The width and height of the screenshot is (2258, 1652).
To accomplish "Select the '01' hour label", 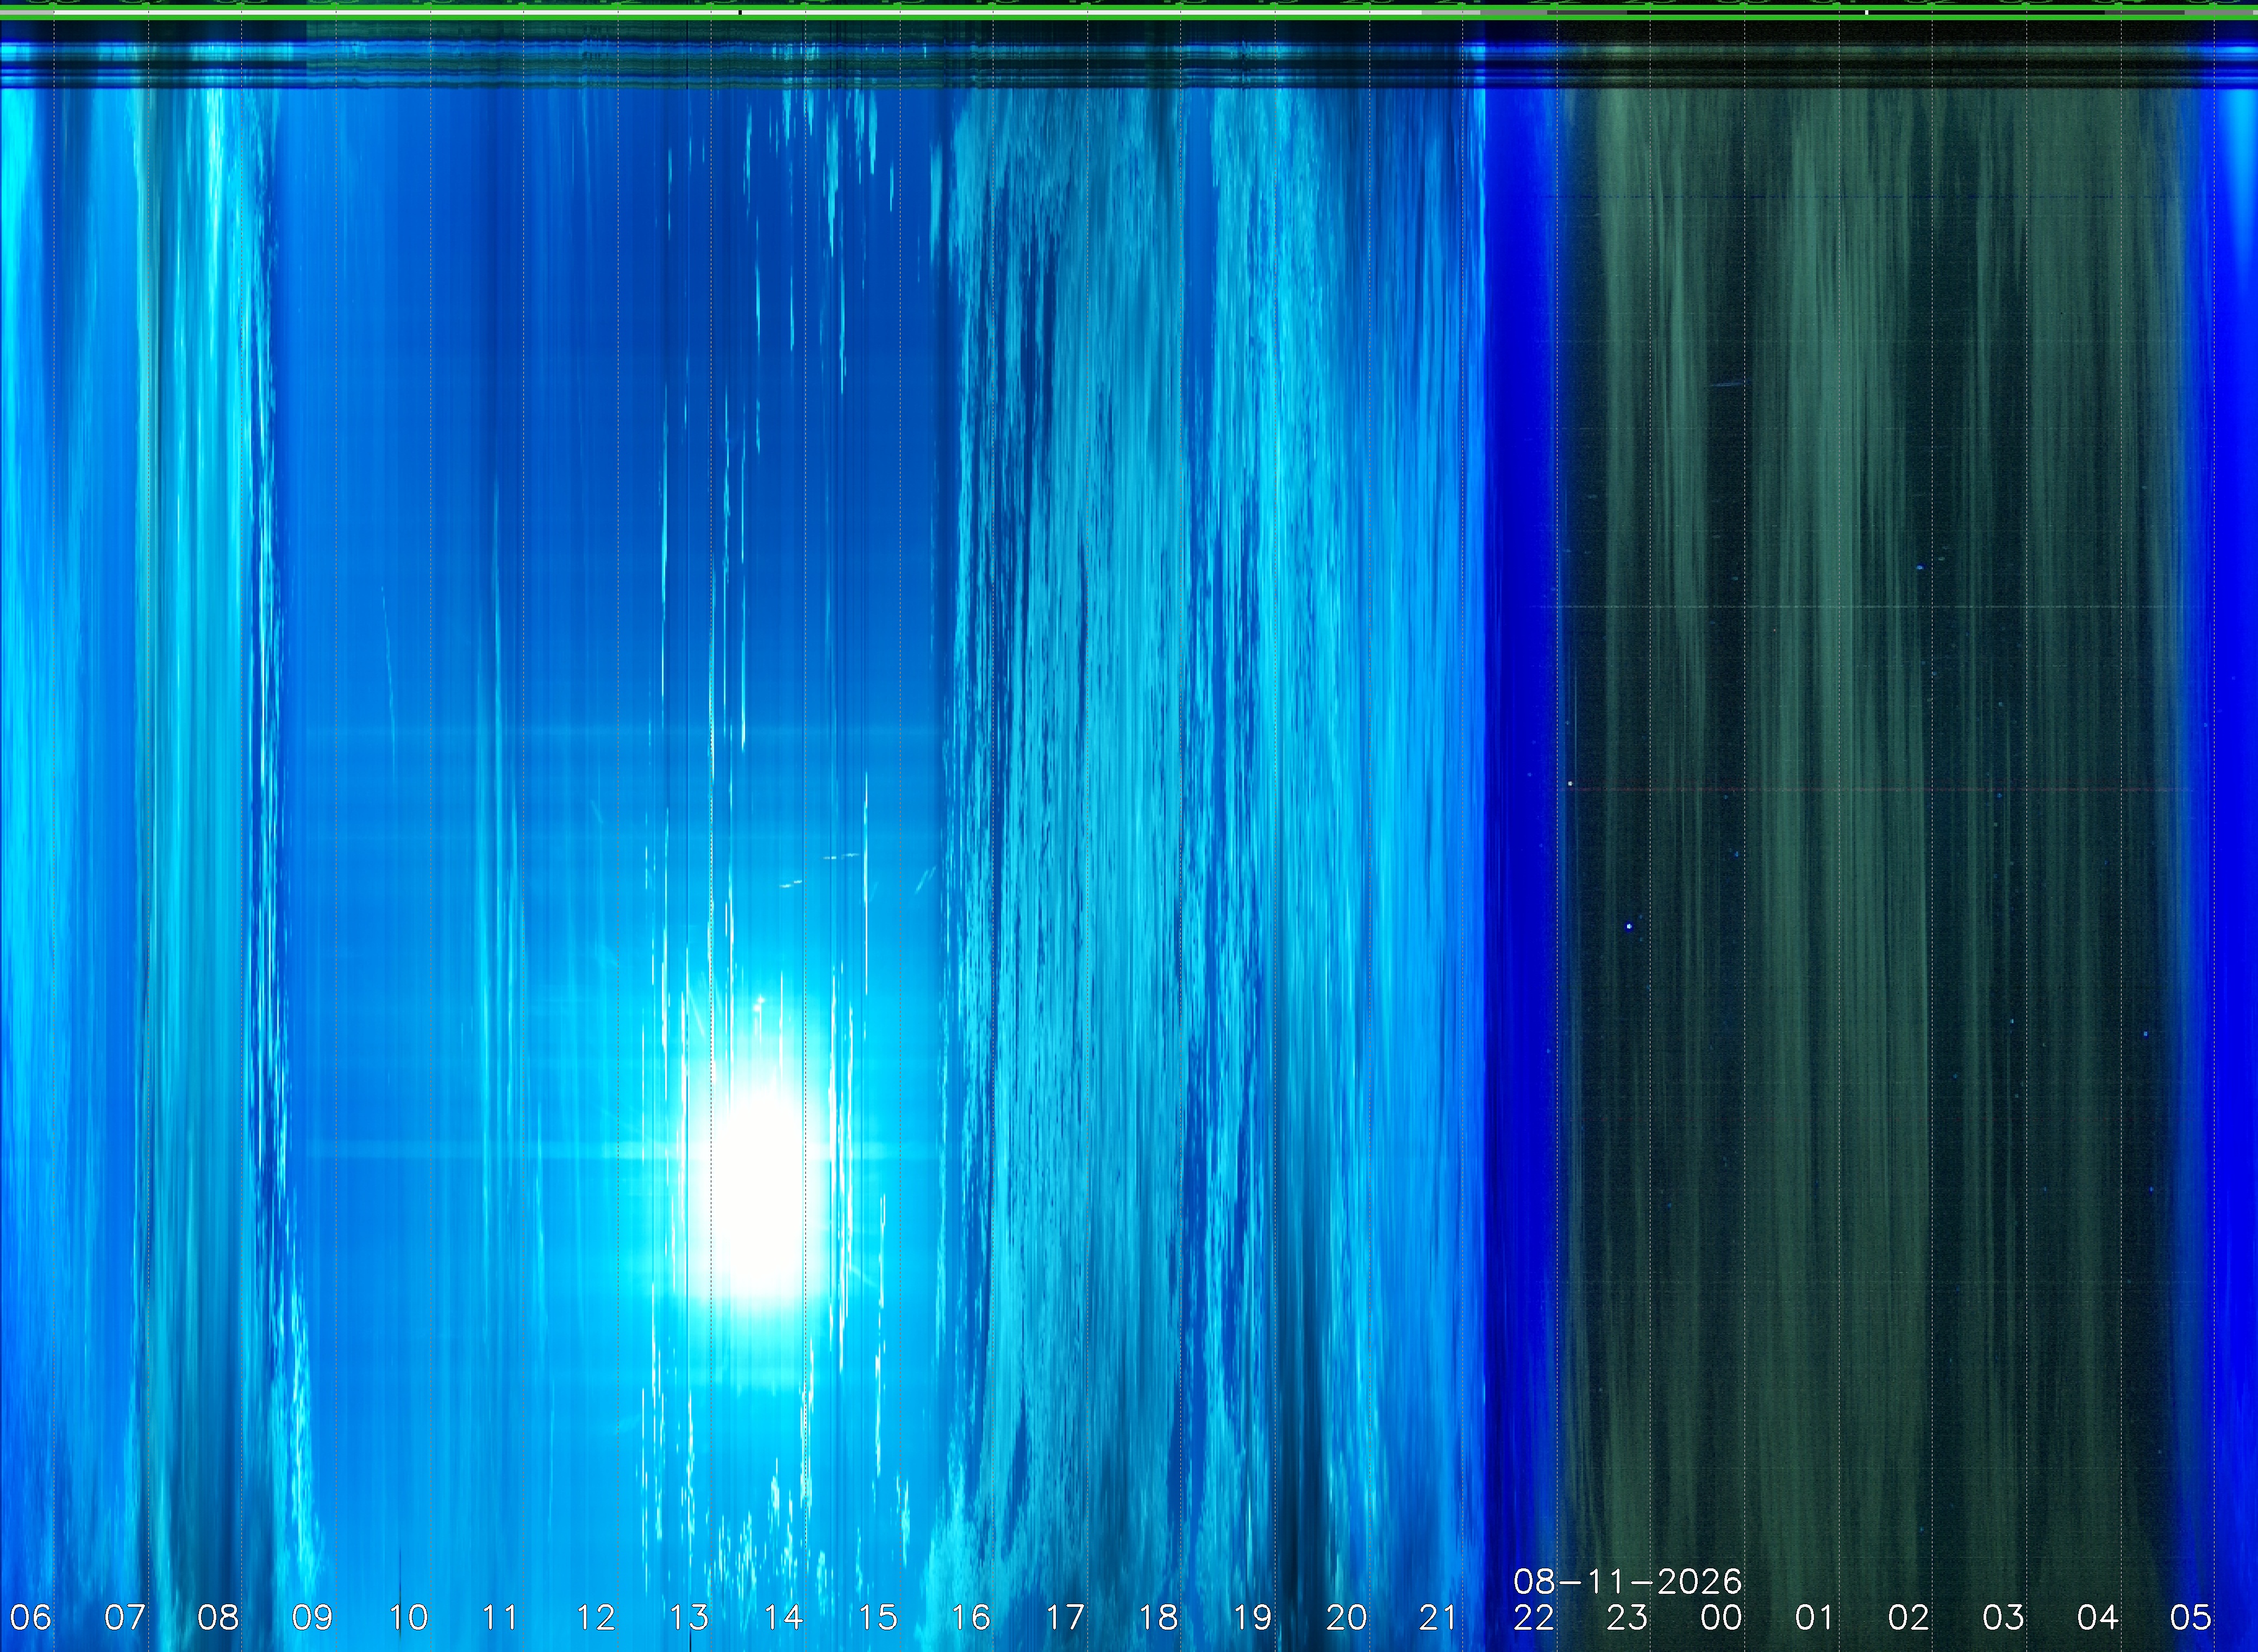I will click(1815, 1617).
